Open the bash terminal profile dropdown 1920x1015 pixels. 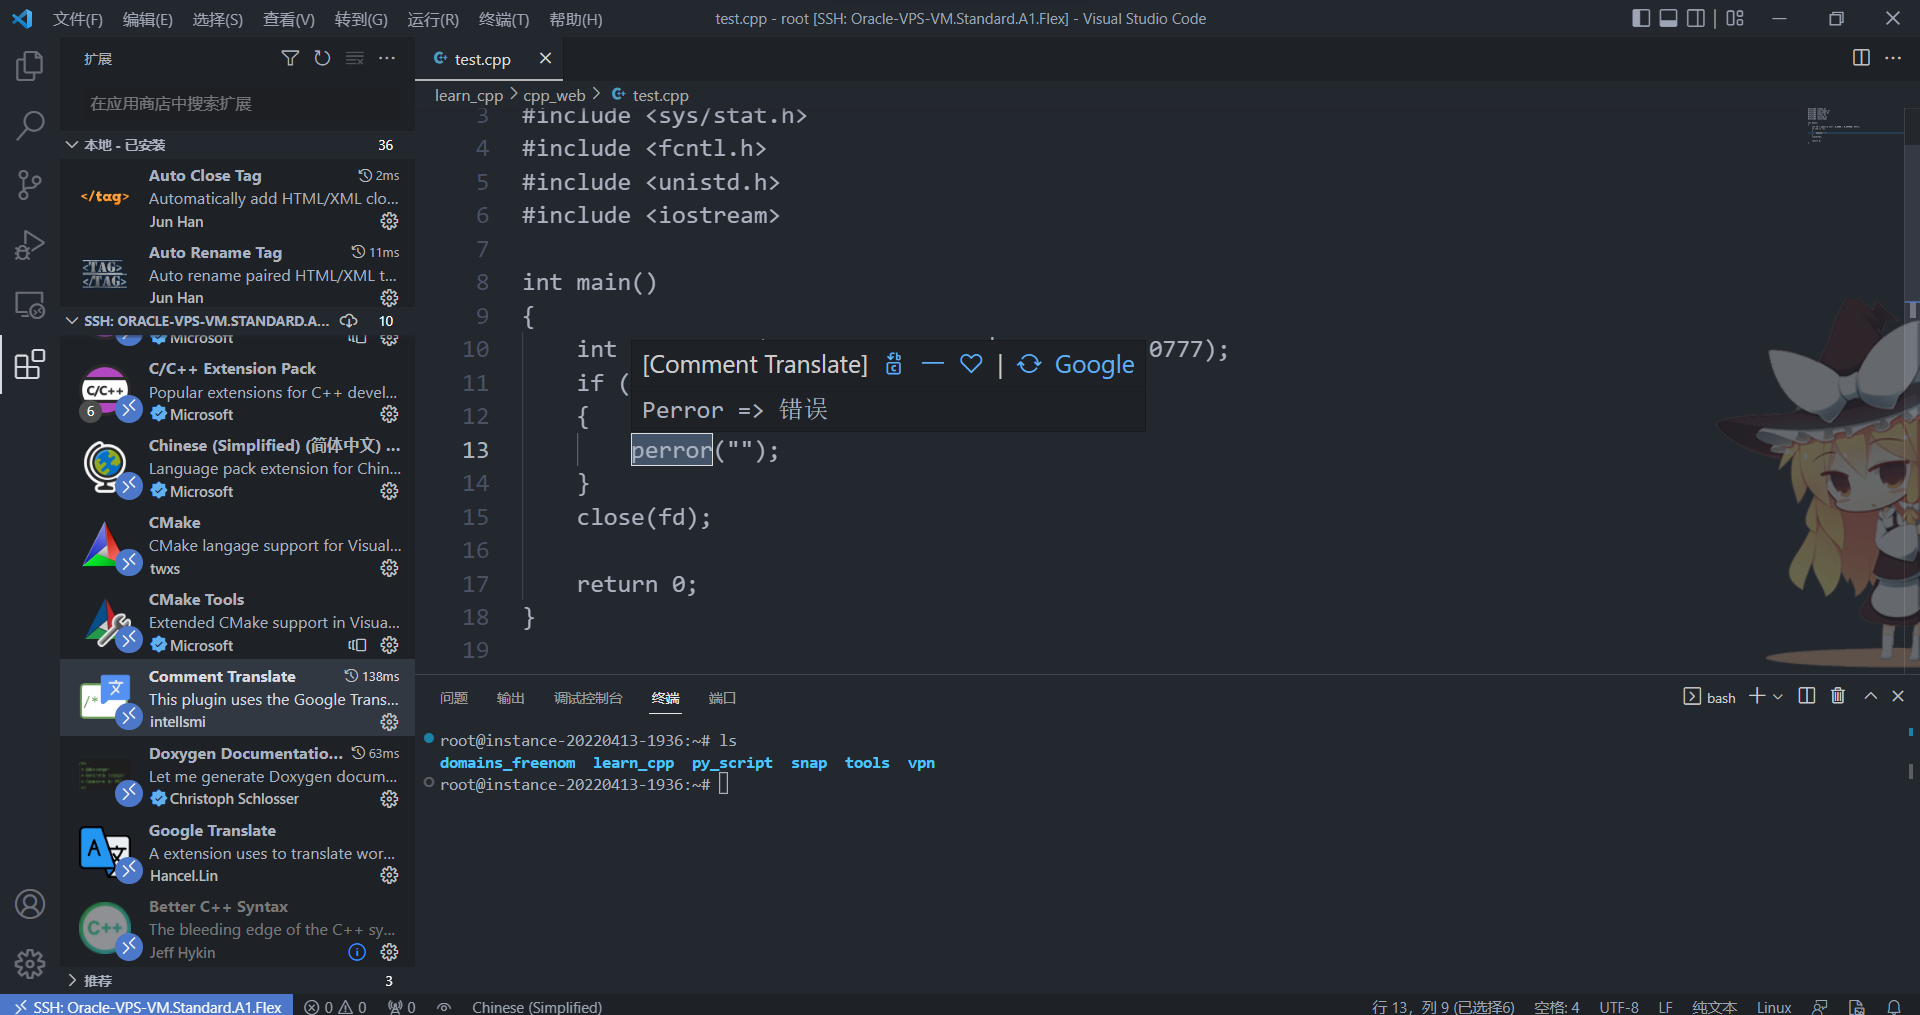(1777, 696)
